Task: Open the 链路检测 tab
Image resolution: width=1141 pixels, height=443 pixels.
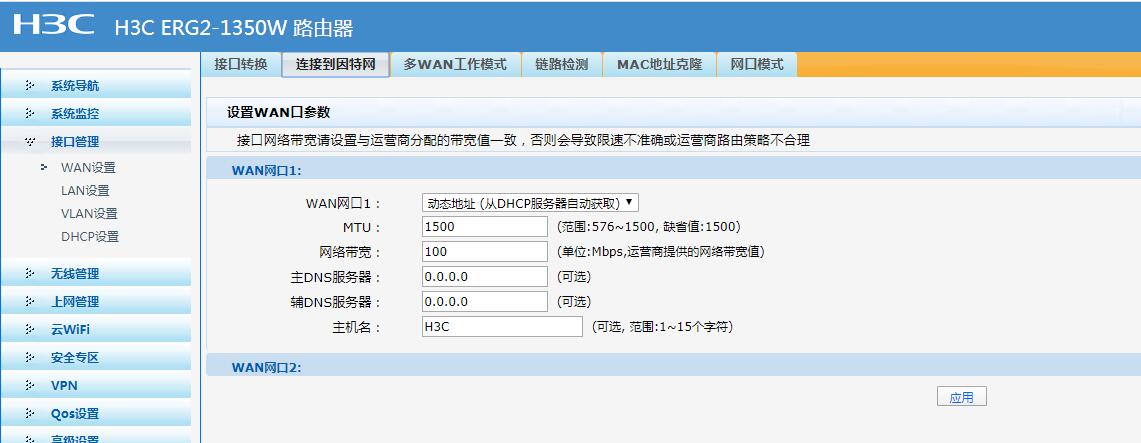Action: [x=562, y=64]
